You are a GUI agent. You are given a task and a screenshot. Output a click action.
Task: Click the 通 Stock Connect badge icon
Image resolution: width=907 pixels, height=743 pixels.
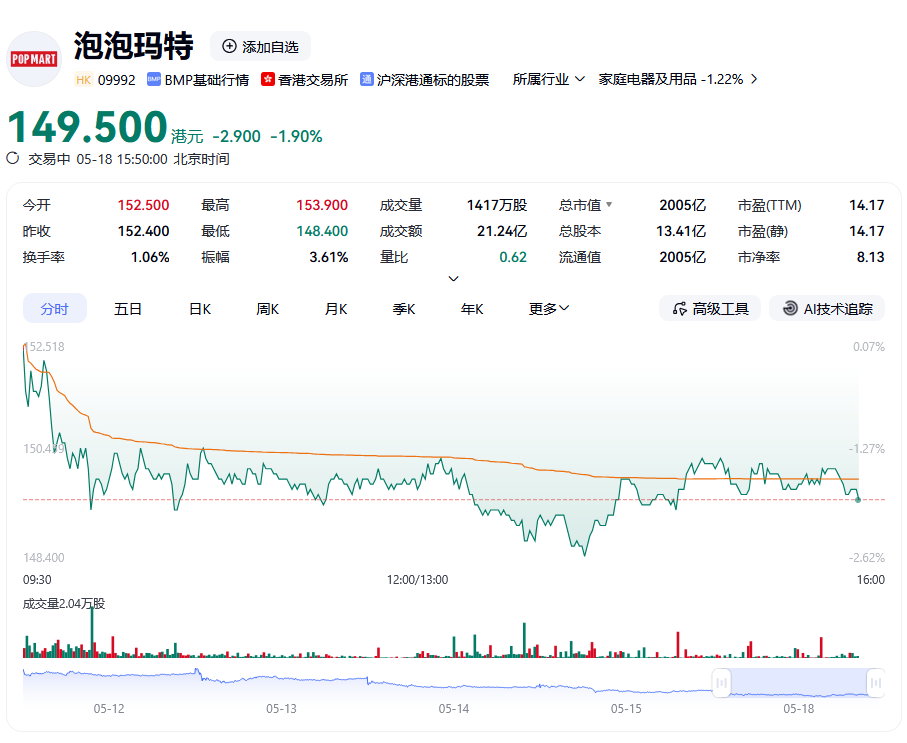(x=366, y=79)
